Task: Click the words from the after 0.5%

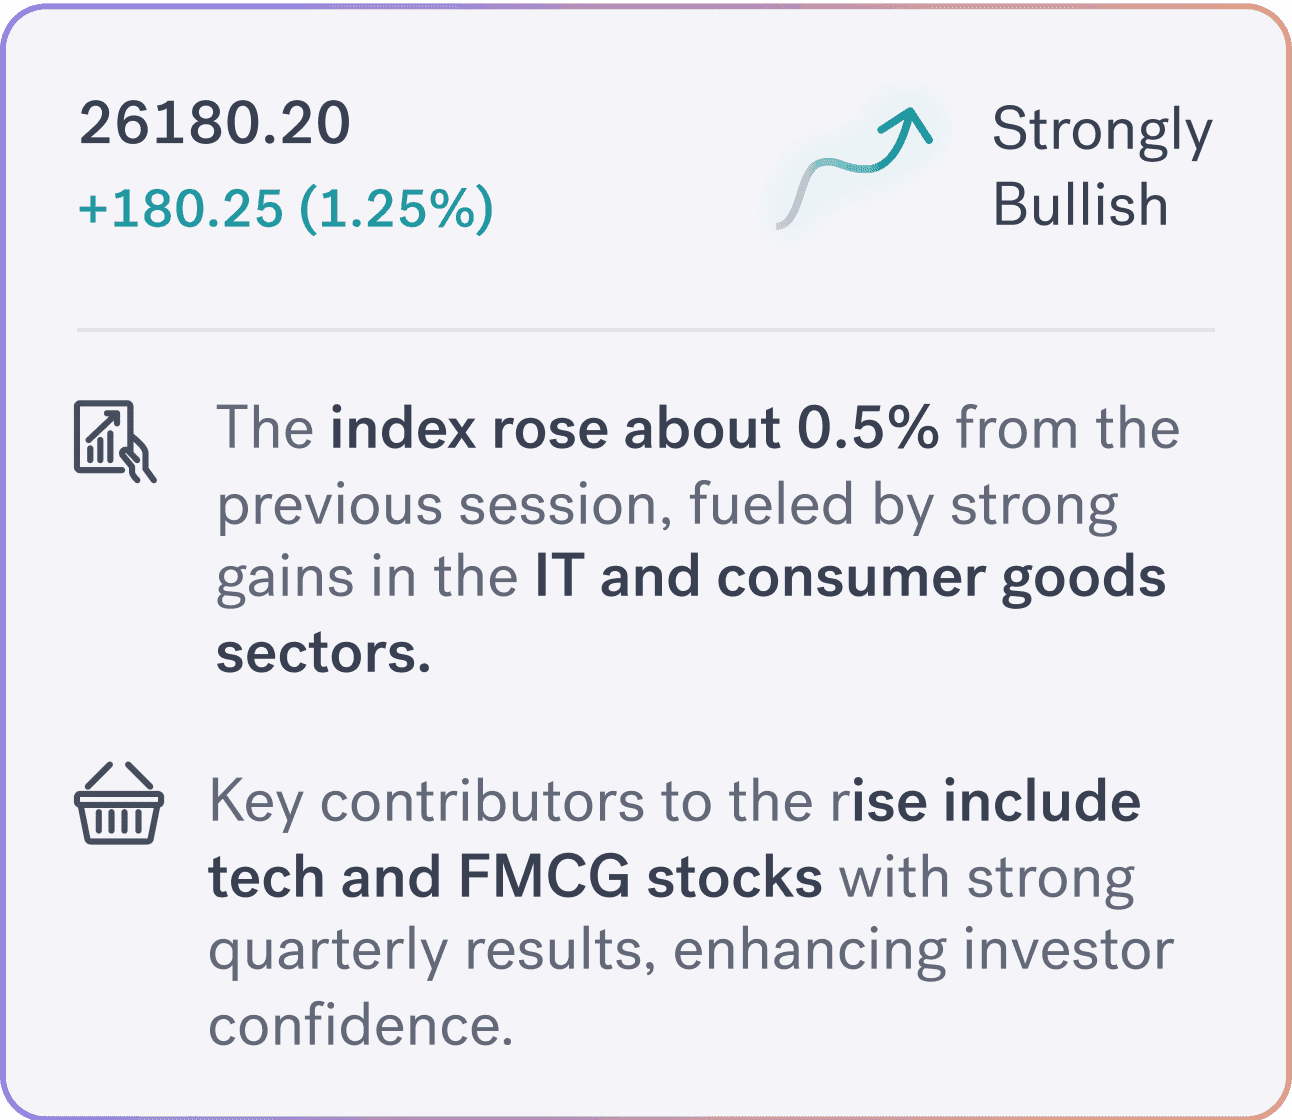Action: 1068,429
